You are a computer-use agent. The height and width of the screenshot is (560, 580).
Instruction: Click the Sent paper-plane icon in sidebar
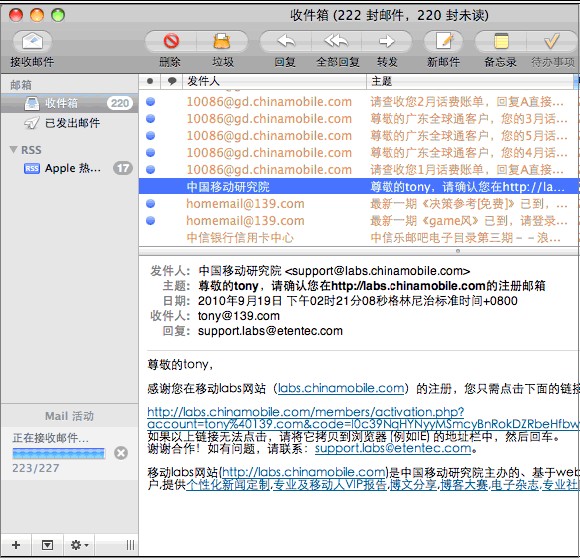coord(31,123)
